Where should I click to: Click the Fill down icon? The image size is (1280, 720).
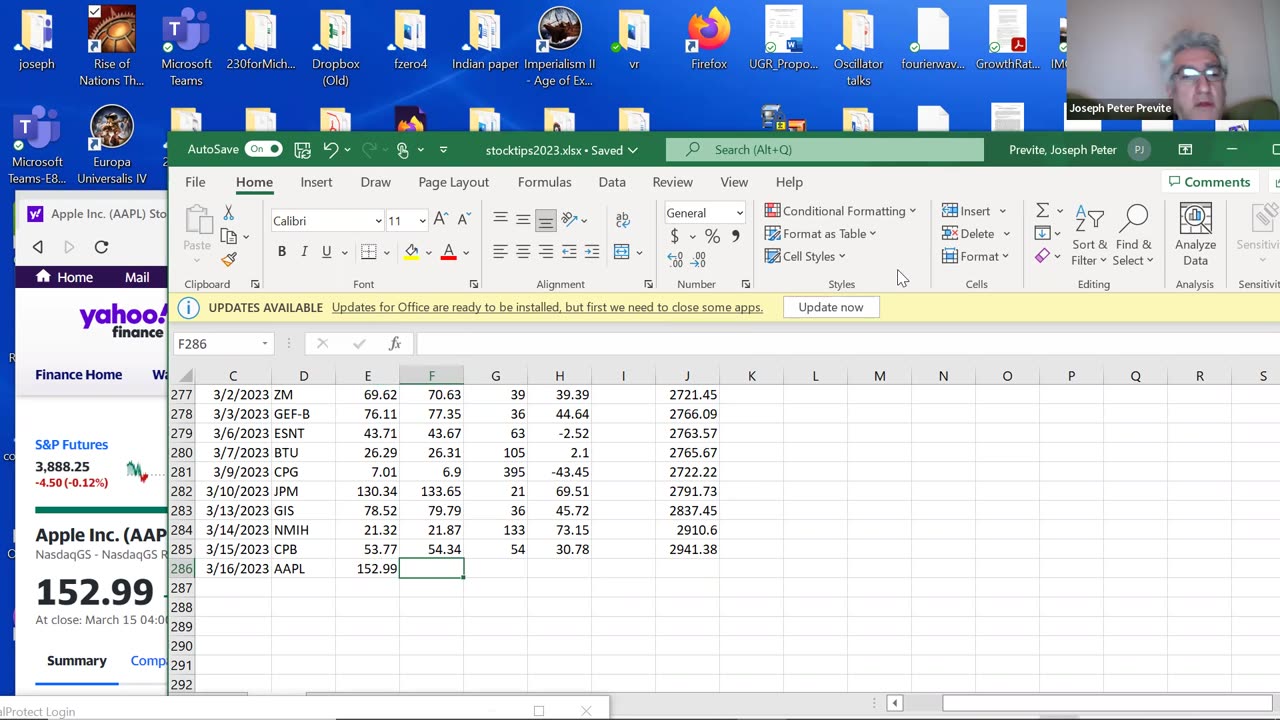[1042, 233]
